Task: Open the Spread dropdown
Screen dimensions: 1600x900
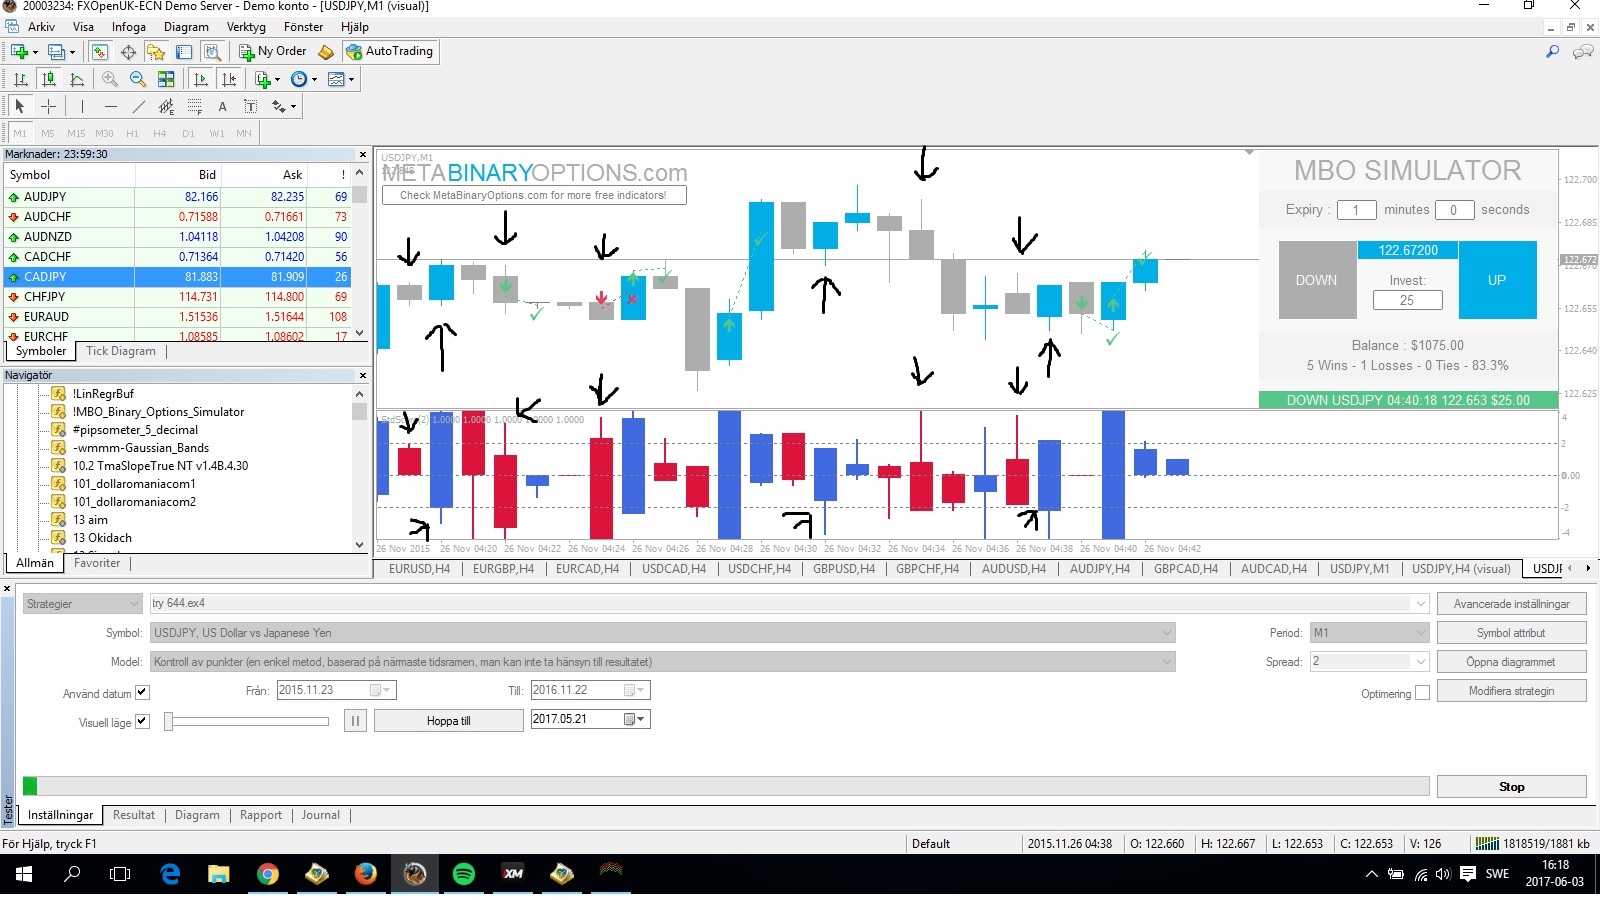Action: pyautogui.click(x=1369, y=662)
